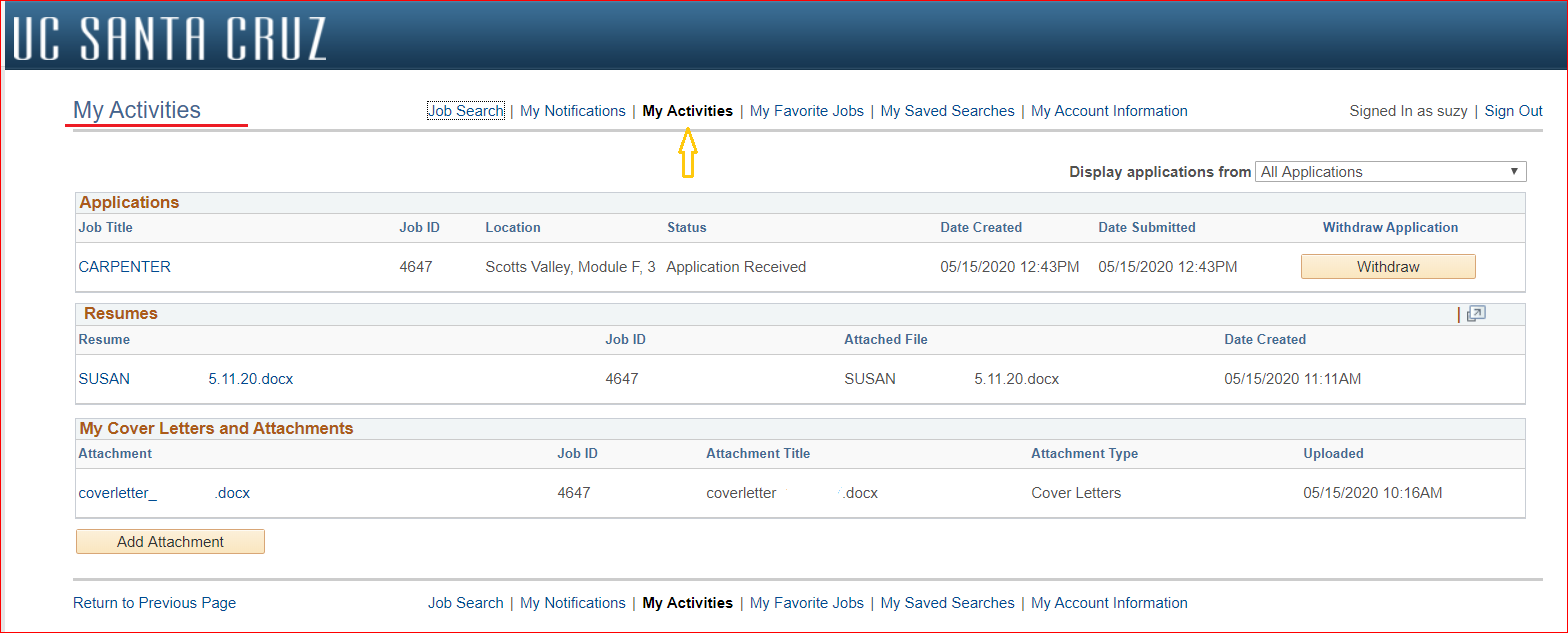Image resolution: width=1568 pixels, height=633 pixels.
Task: Open the Resumes grid in a new window icon
Action: 1476,314
